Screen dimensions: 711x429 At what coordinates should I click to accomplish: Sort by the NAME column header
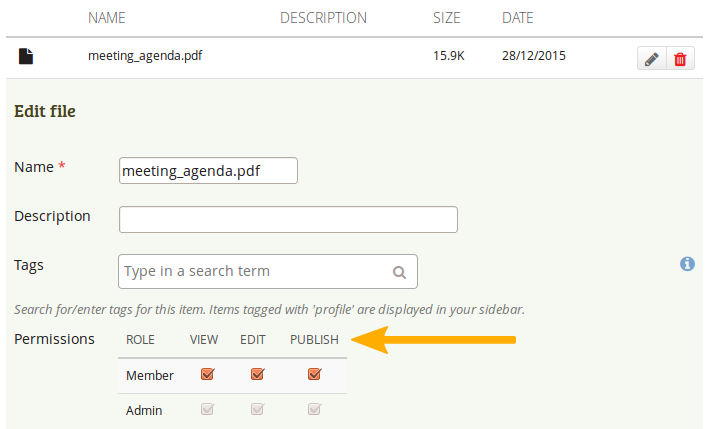coord(109,18)
